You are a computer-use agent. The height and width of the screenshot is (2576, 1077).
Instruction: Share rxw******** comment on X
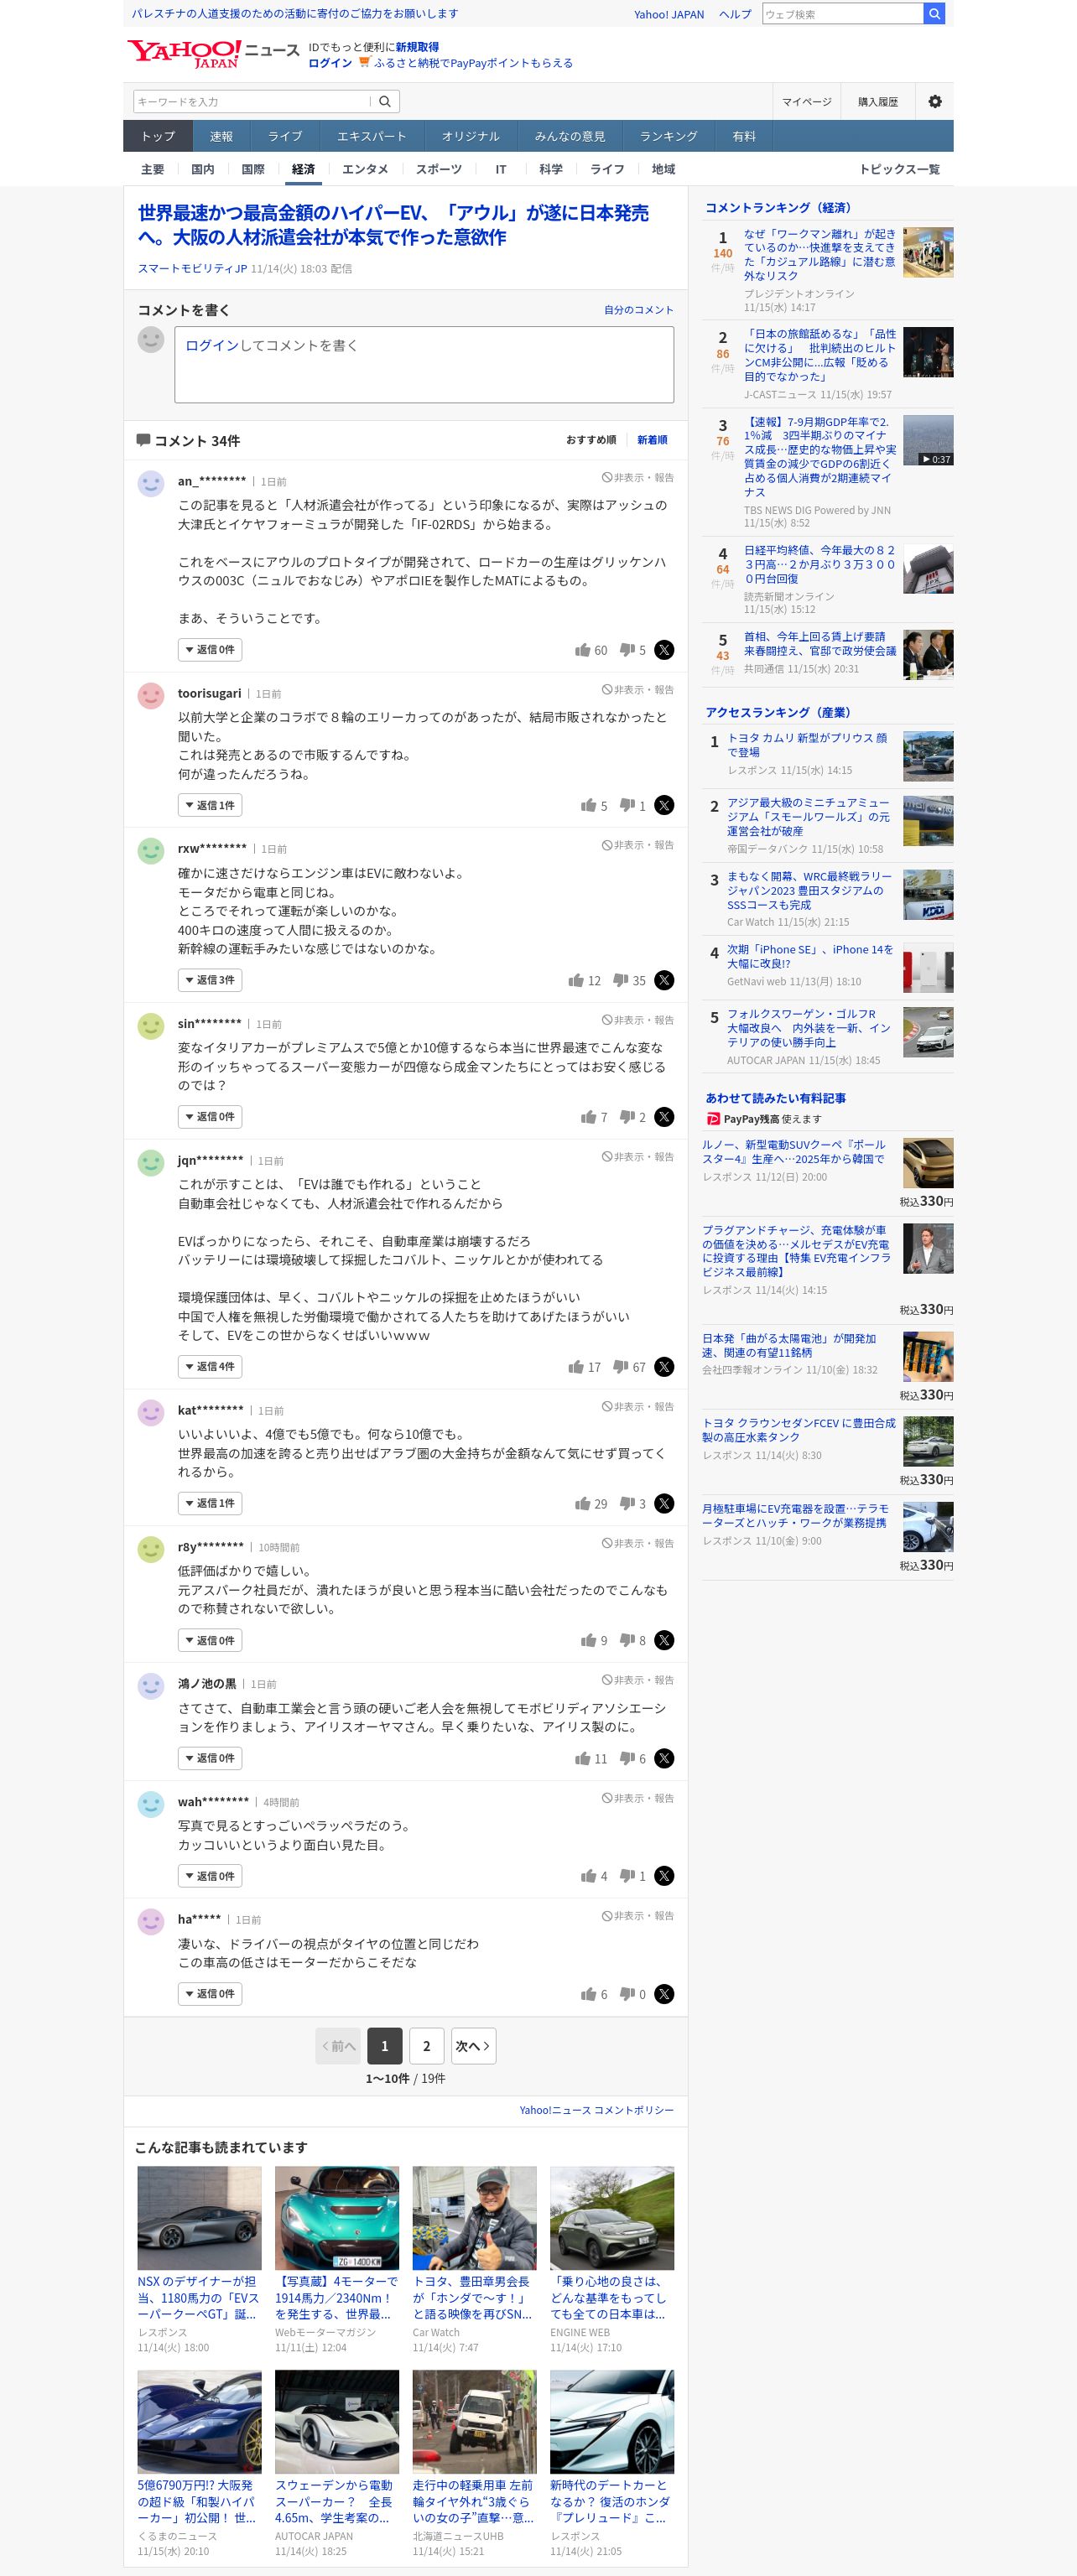tap(664, 980)
